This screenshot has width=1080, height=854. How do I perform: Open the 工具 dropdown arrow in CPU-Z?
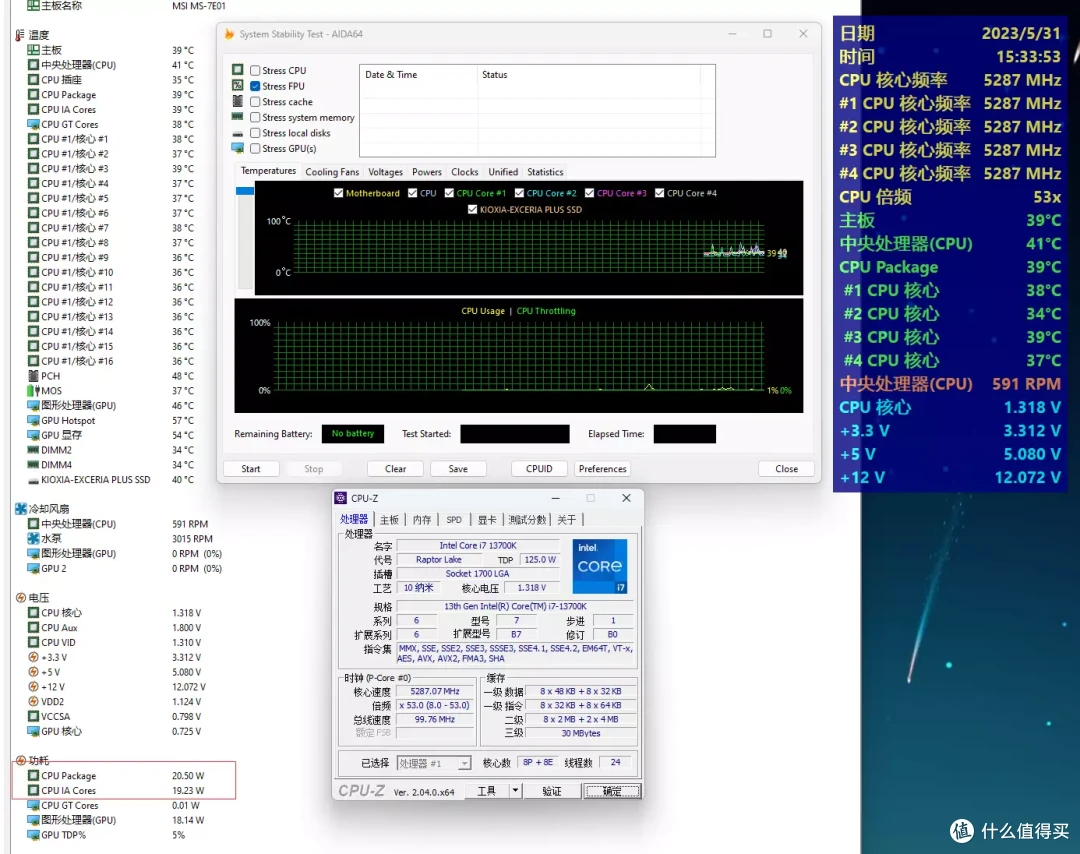(x=515, y=791)
